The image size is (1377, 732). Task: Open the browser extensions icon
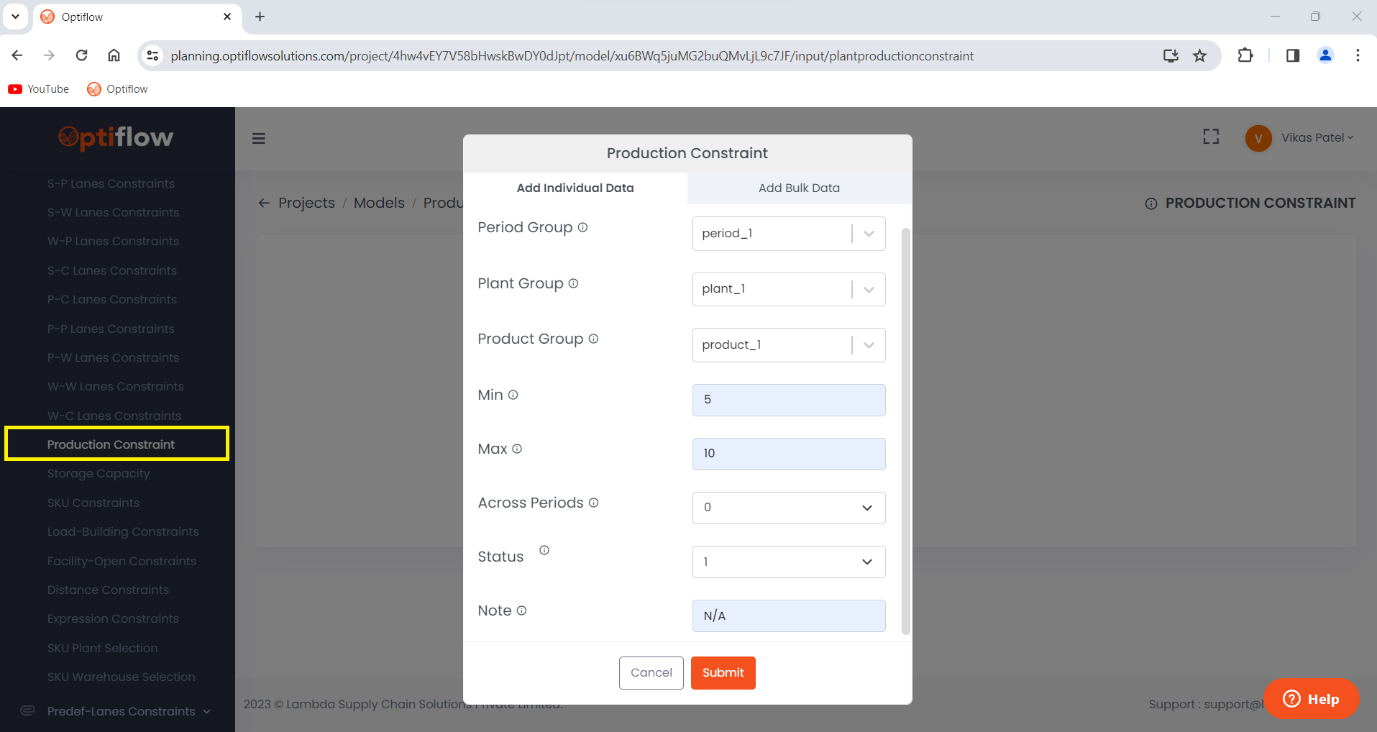1245,56
